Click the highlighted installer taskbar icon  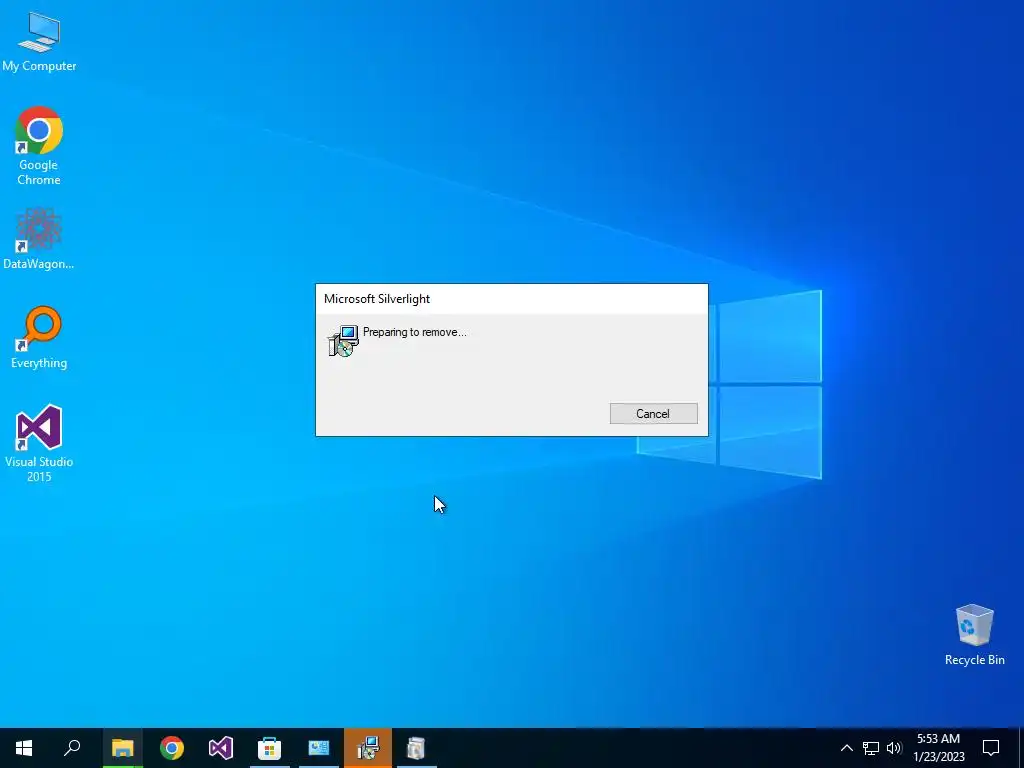[368, 748]
